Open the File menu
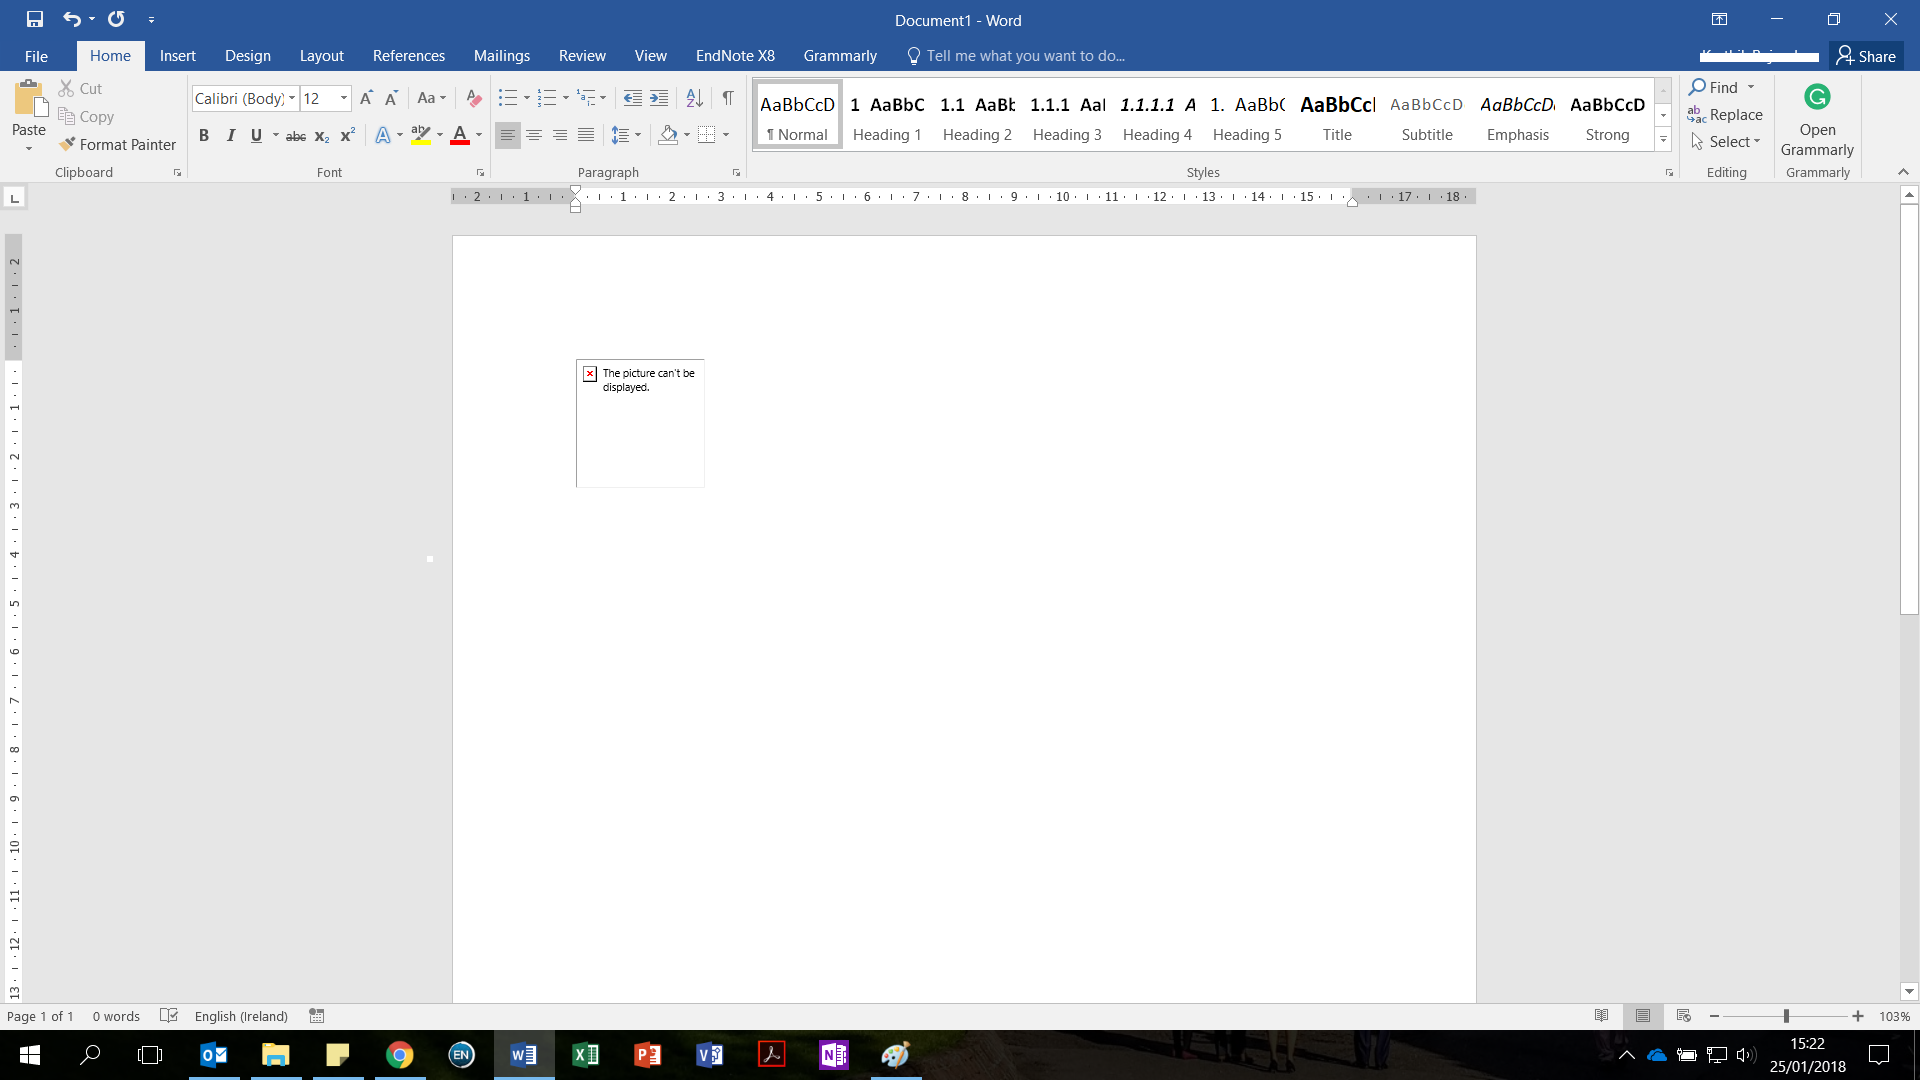 click(x=36, y=56)
